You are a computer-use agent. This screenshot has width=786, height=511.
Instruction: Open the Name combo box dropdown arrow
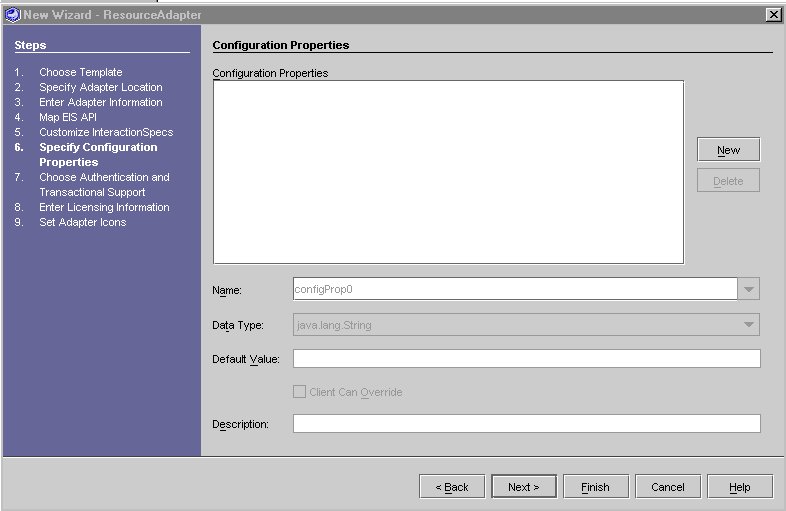click(749, 289)
